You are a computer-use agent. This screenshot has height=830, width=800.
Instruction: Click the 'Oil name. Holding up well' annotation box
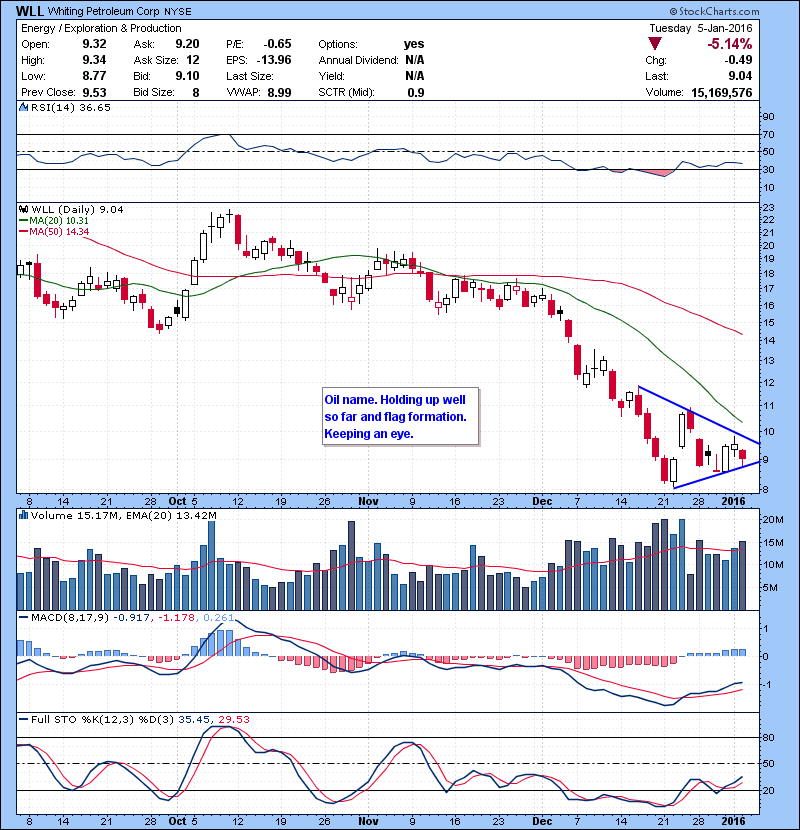[x=400, y=417]
